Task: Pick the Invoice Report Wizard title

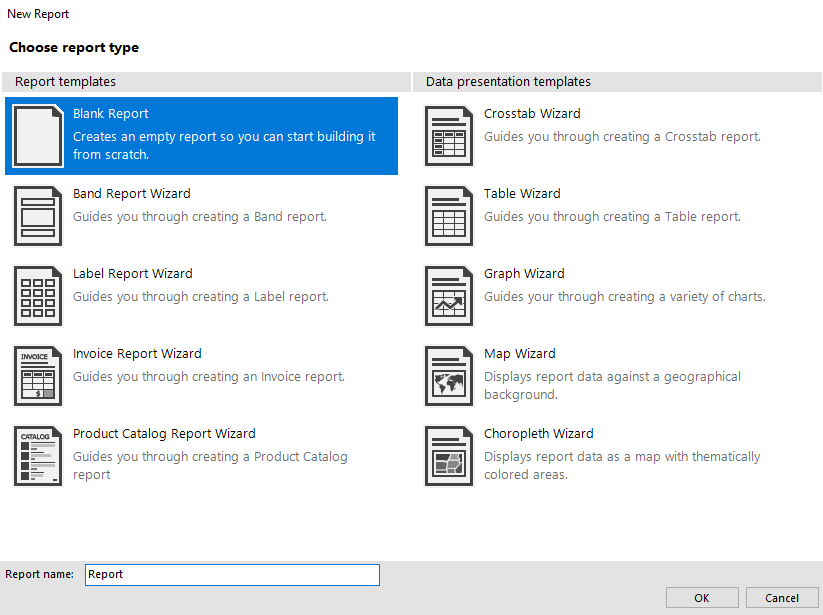Action: click(137, 354)
